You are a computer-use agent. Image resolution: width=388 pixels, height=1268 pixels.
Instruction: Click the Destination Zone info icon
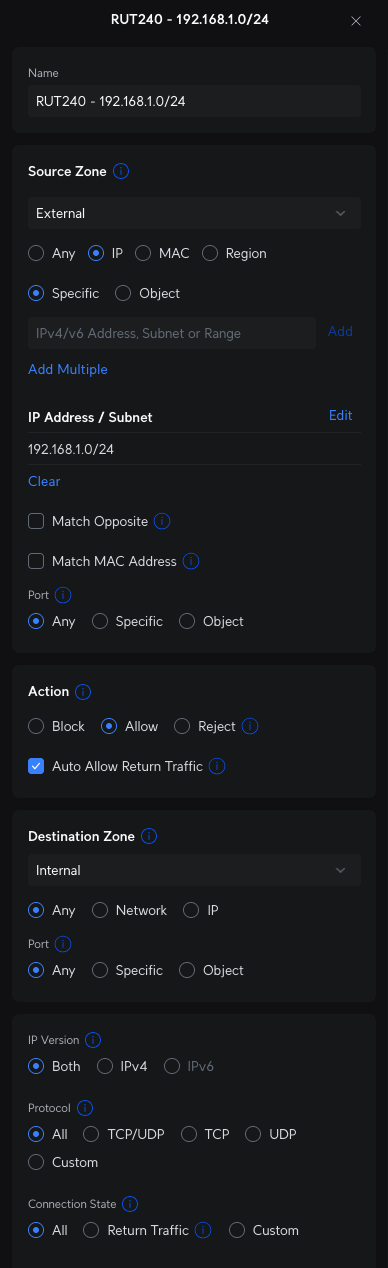tap(149, 836)
